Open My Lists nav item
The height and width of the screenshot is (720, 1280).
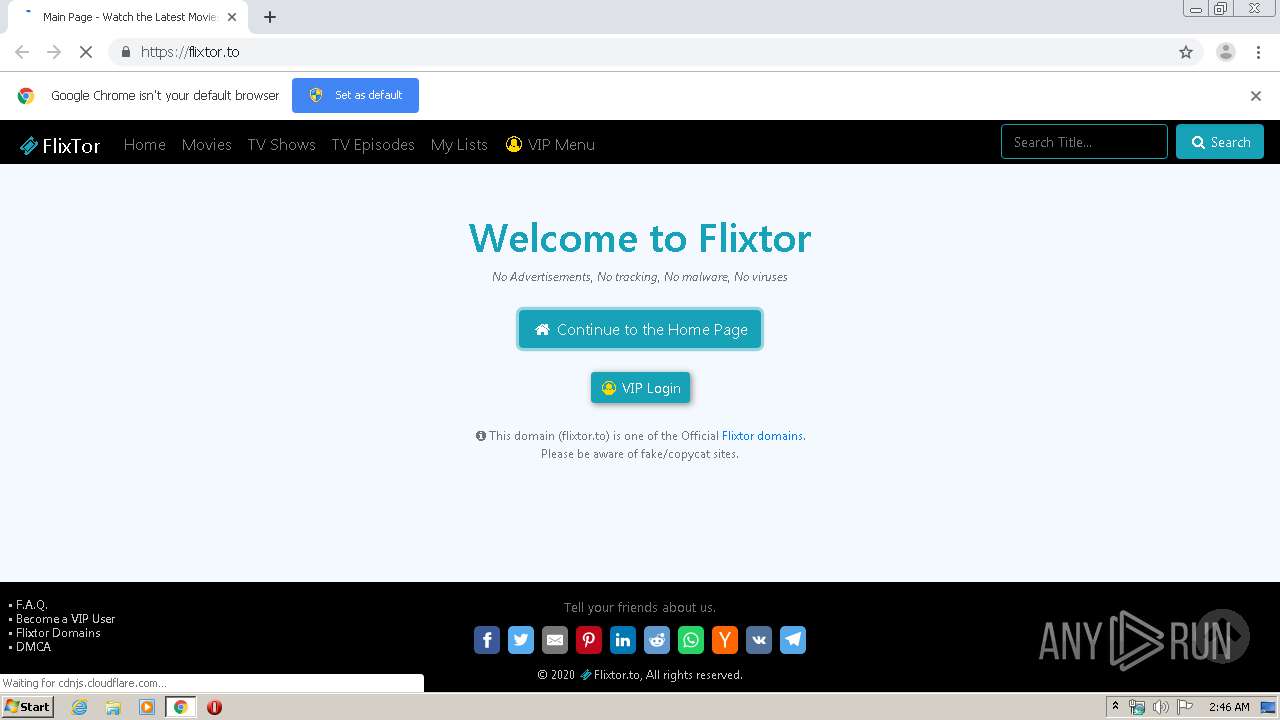coord(459,145)
